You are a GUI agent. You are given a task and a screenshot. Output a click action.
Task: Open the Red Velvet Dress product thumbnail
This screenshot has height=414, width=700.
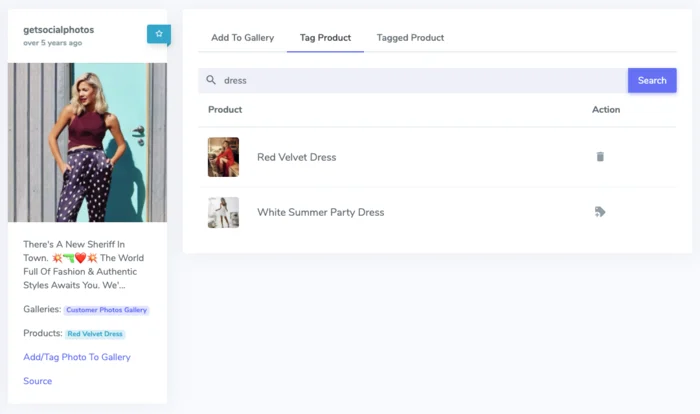tap(223, 157)
